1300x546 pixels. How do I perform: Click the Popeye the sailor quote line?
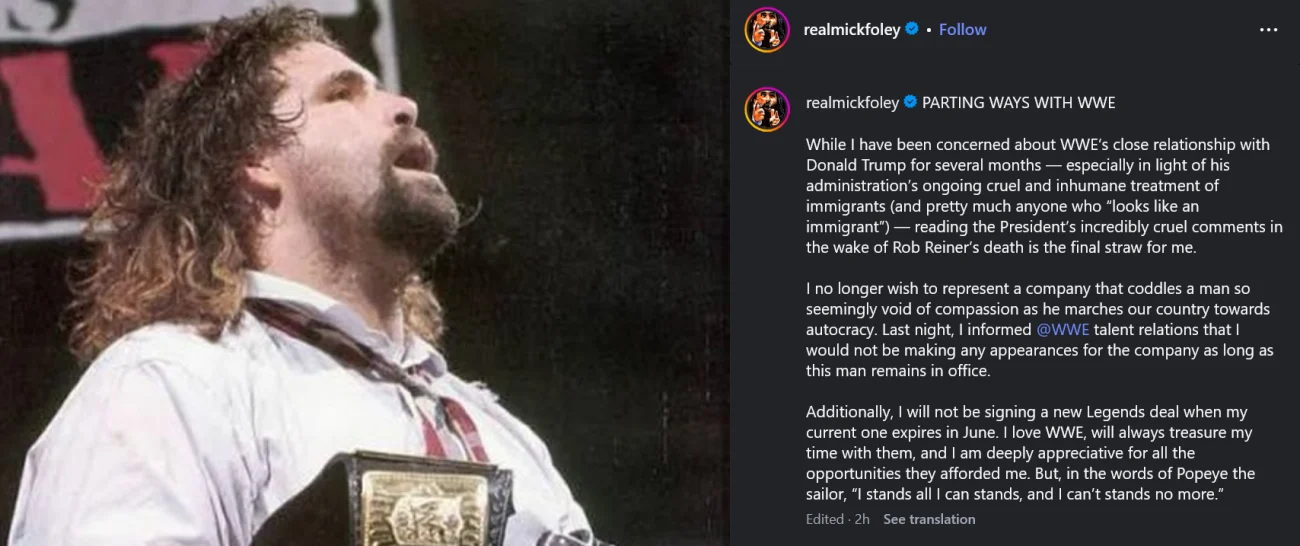1015,494
